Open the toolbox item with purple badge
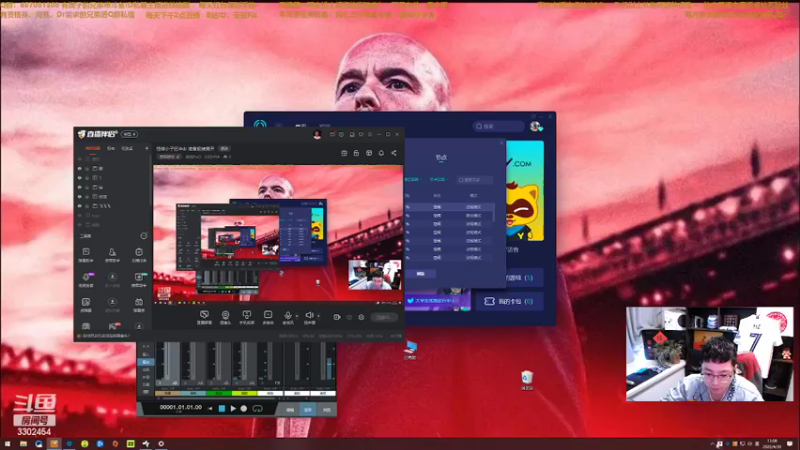The width and height of the screenshot is (800, 450). coord(86,279)
